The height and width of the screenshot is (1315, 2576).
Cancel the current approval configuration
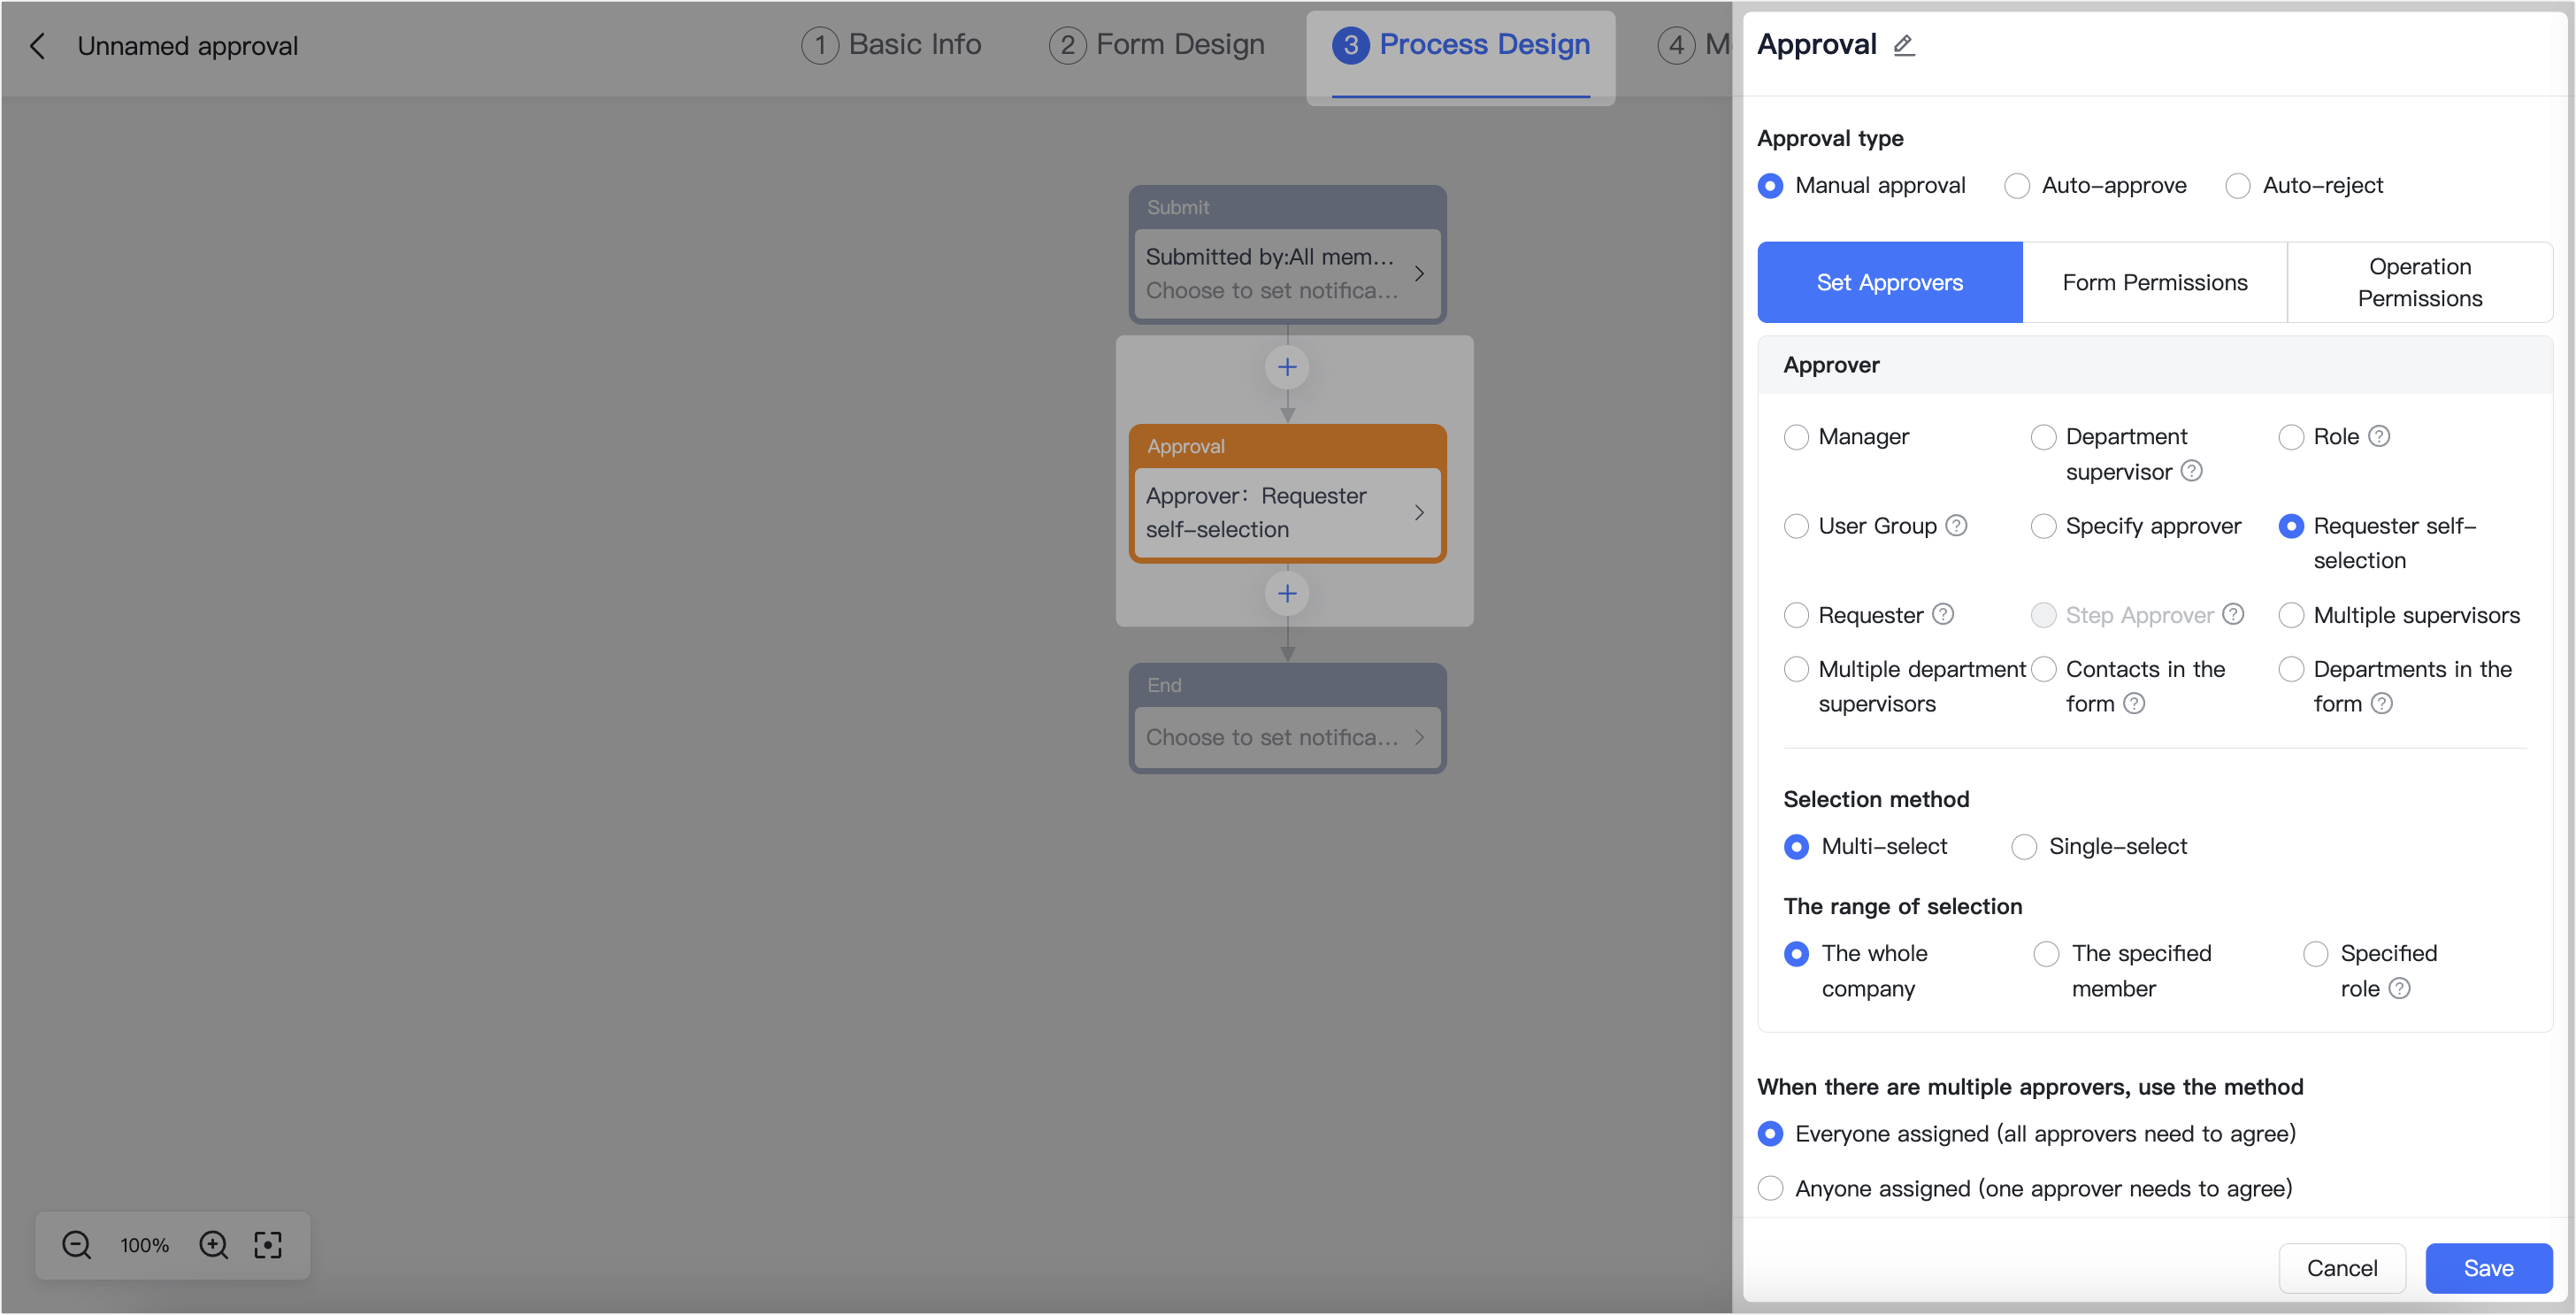tap(2343, 1267)
